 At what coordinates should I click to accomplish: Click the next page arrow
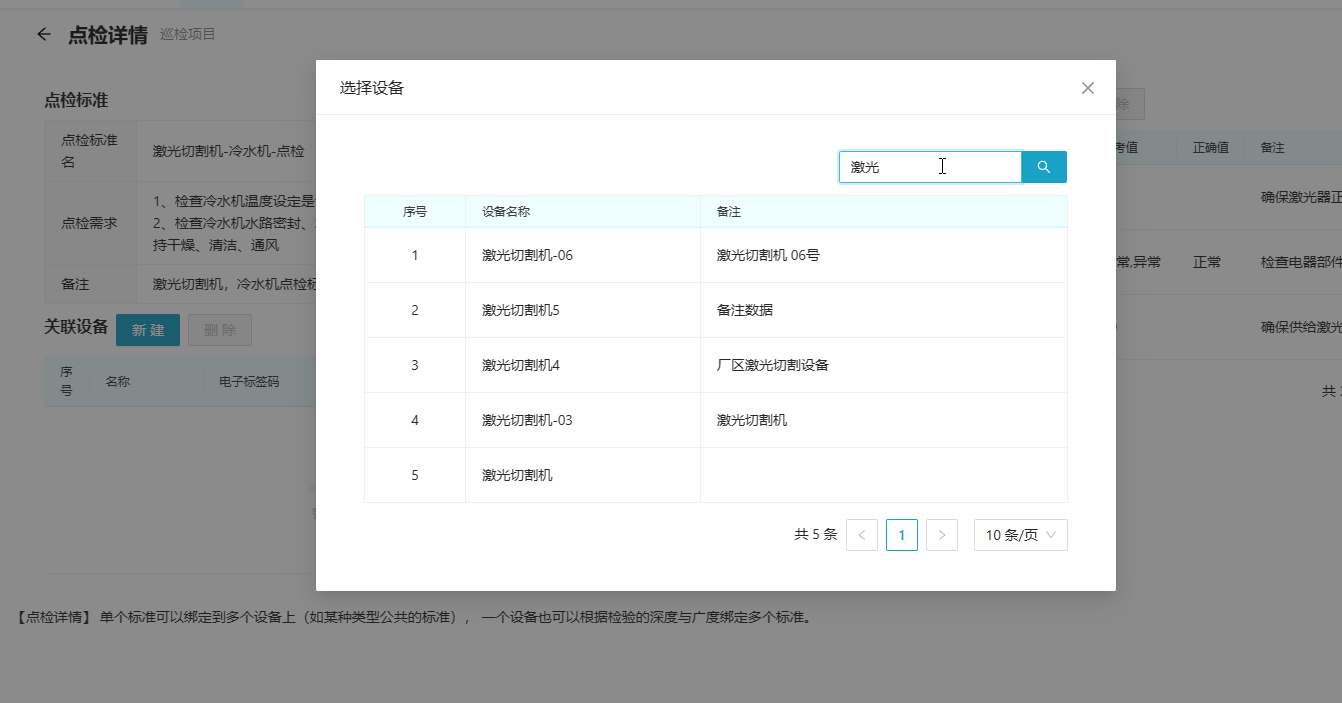(x=942, y=535)
